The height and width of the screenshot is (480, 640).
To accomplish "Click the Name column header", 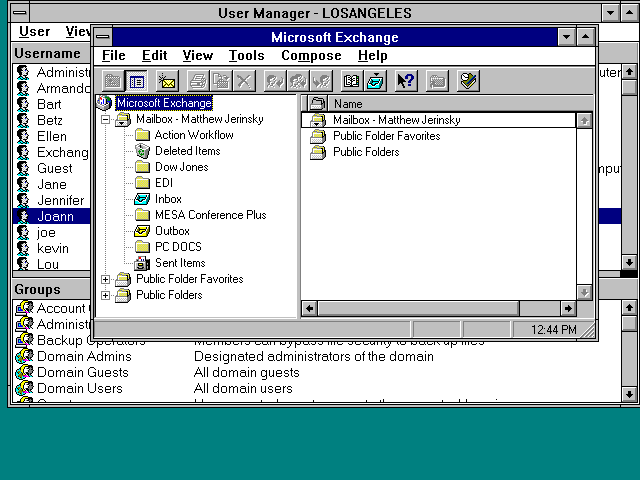I will [461, 104].
